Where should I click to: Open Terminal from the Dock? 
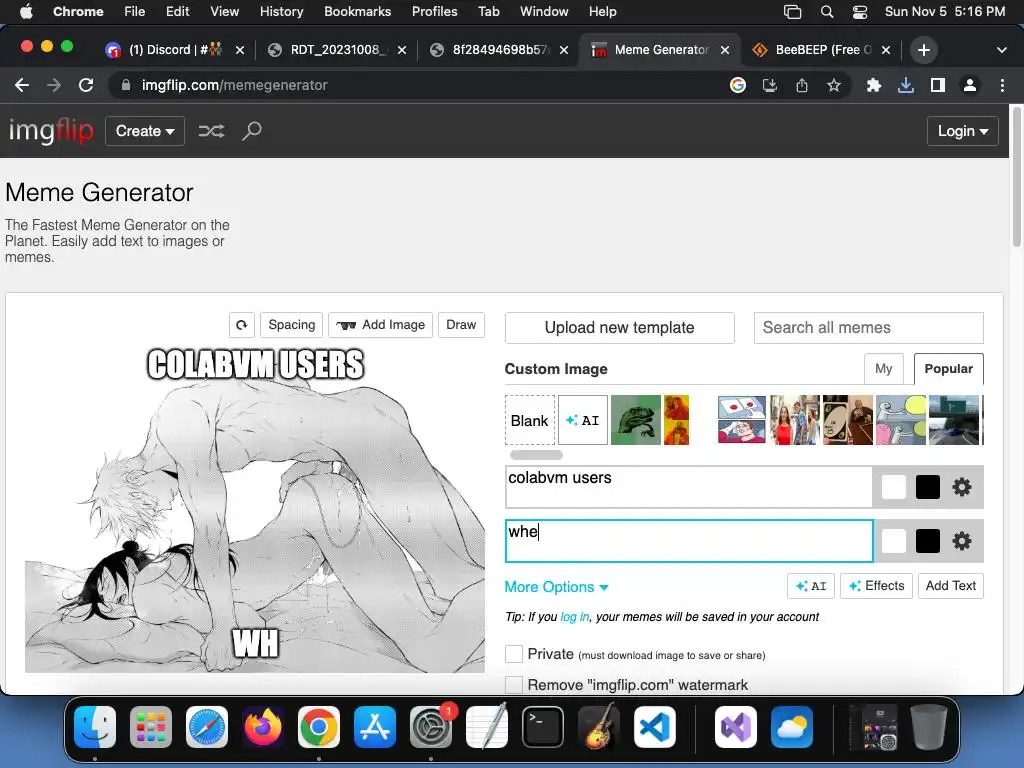543,727
